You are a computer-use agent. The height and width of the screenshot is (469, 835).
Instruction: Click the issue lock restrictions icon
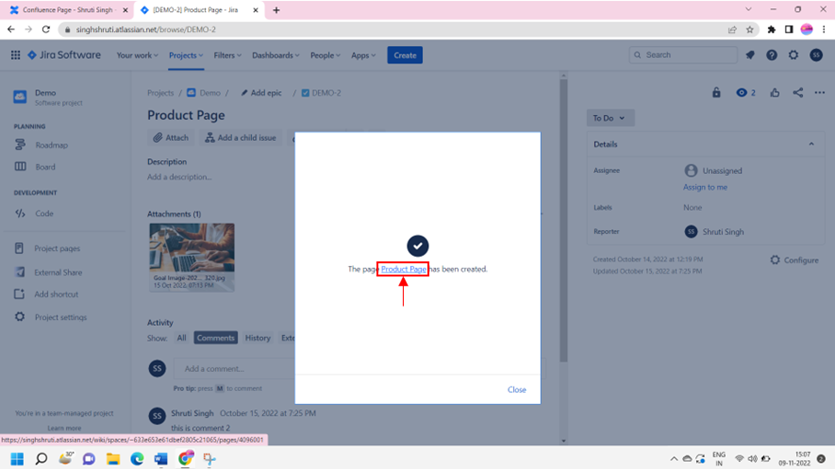tap(716, 93)
